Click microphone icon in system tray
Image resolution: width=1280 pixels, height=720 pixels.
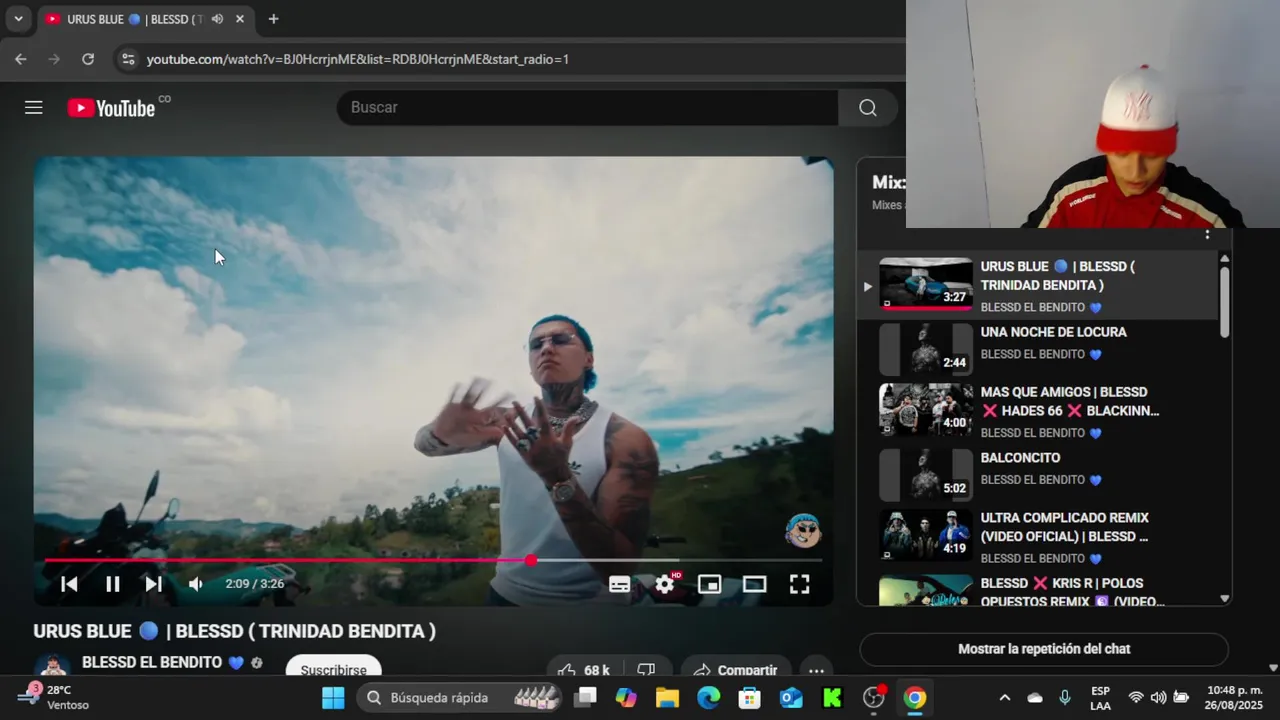(1065, 698)
